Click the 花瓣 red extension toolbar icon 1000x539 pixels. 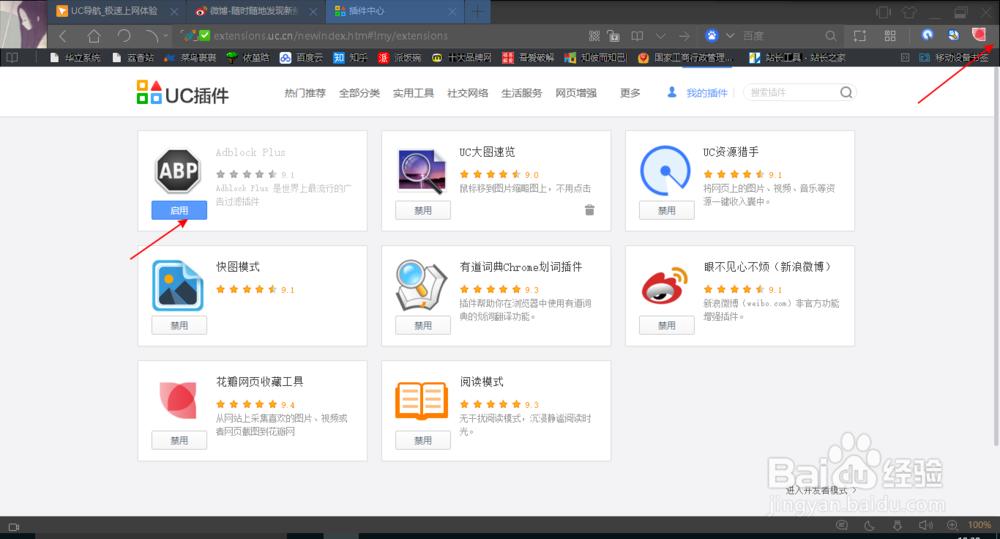coord(979,34)
